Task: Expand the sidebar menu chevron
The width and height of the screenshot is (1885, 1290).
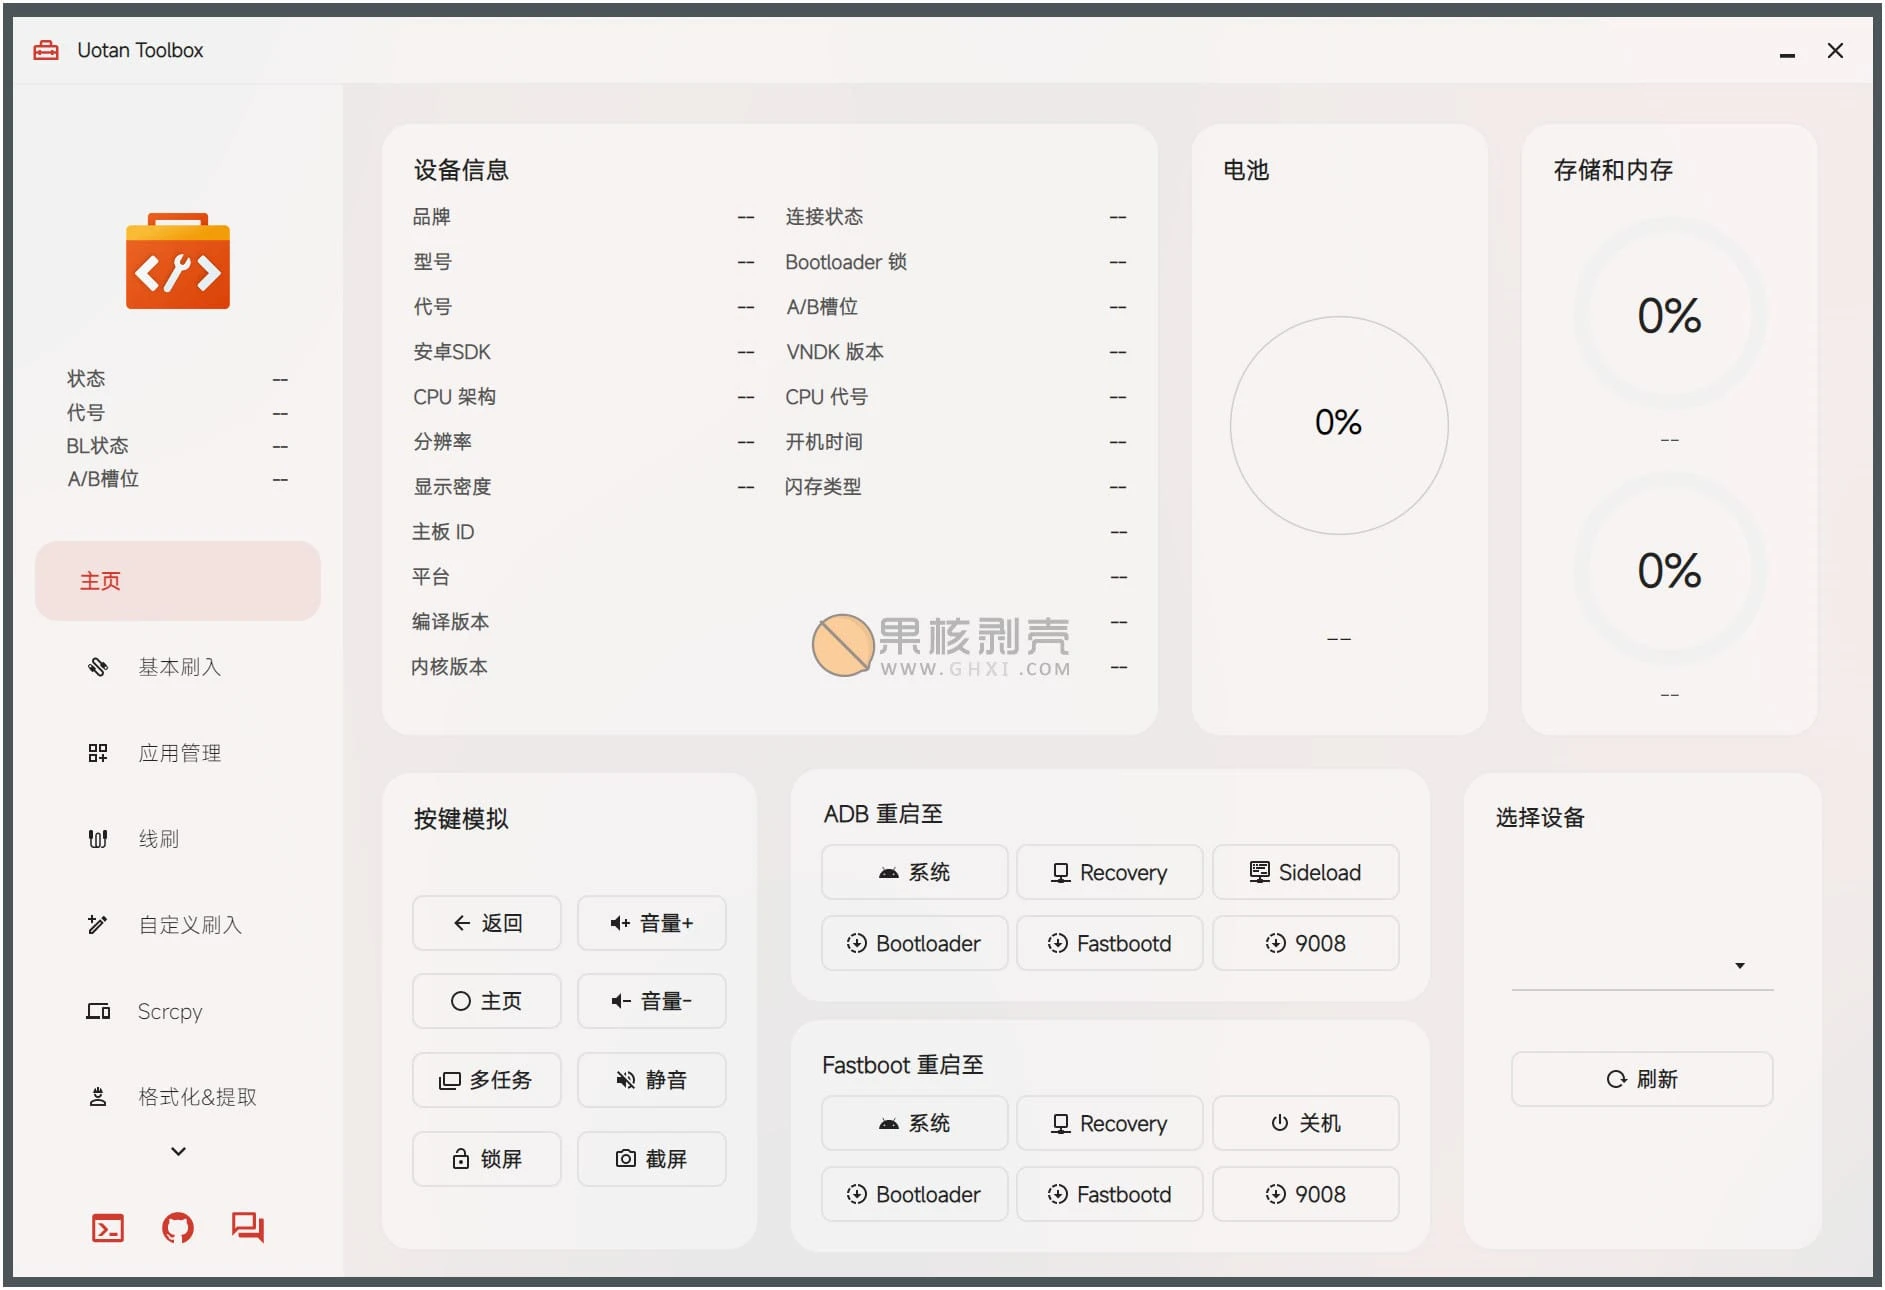Action: tap(178, 1151)
